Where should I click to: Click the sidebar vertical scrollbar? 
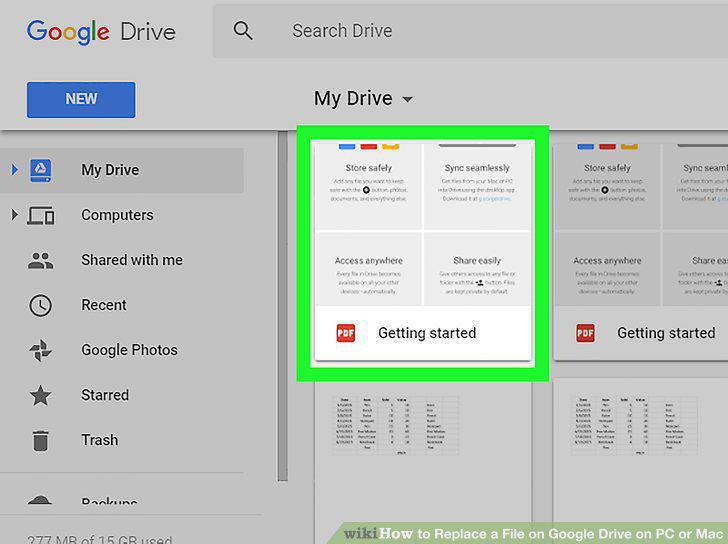click(283, 306)
